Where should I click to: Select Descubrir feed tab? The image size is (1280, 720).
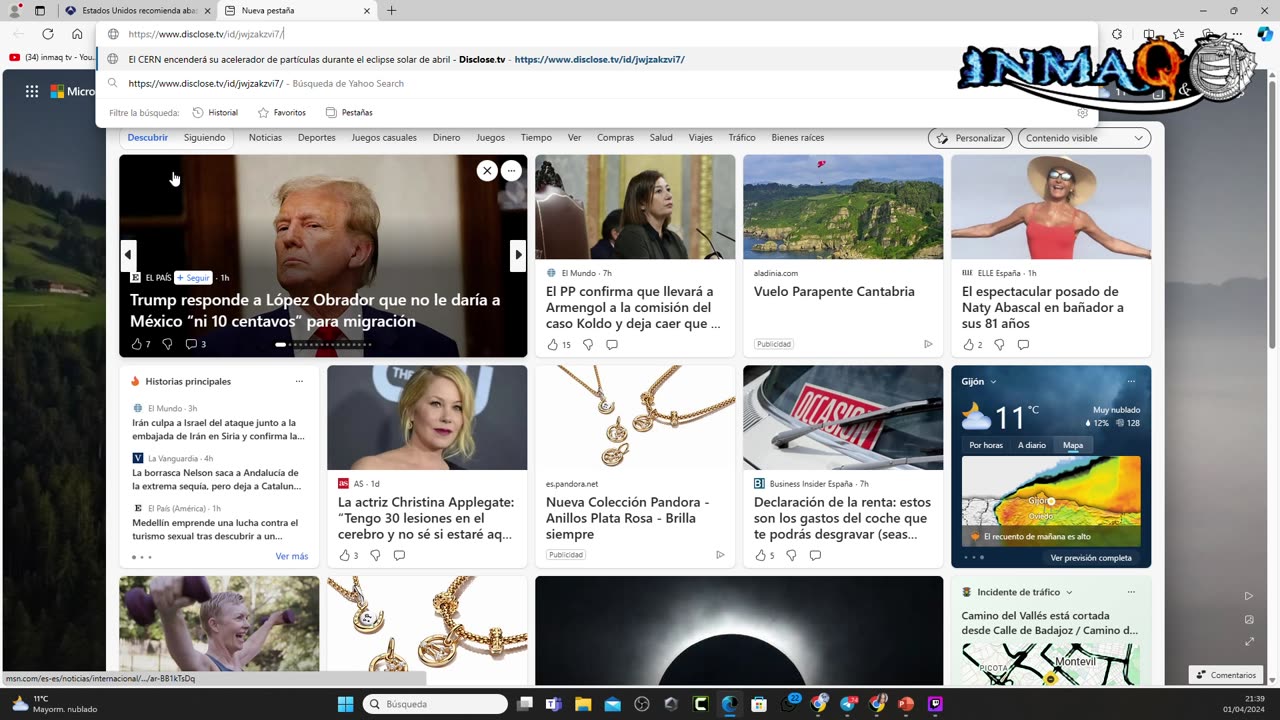[148, 137]
